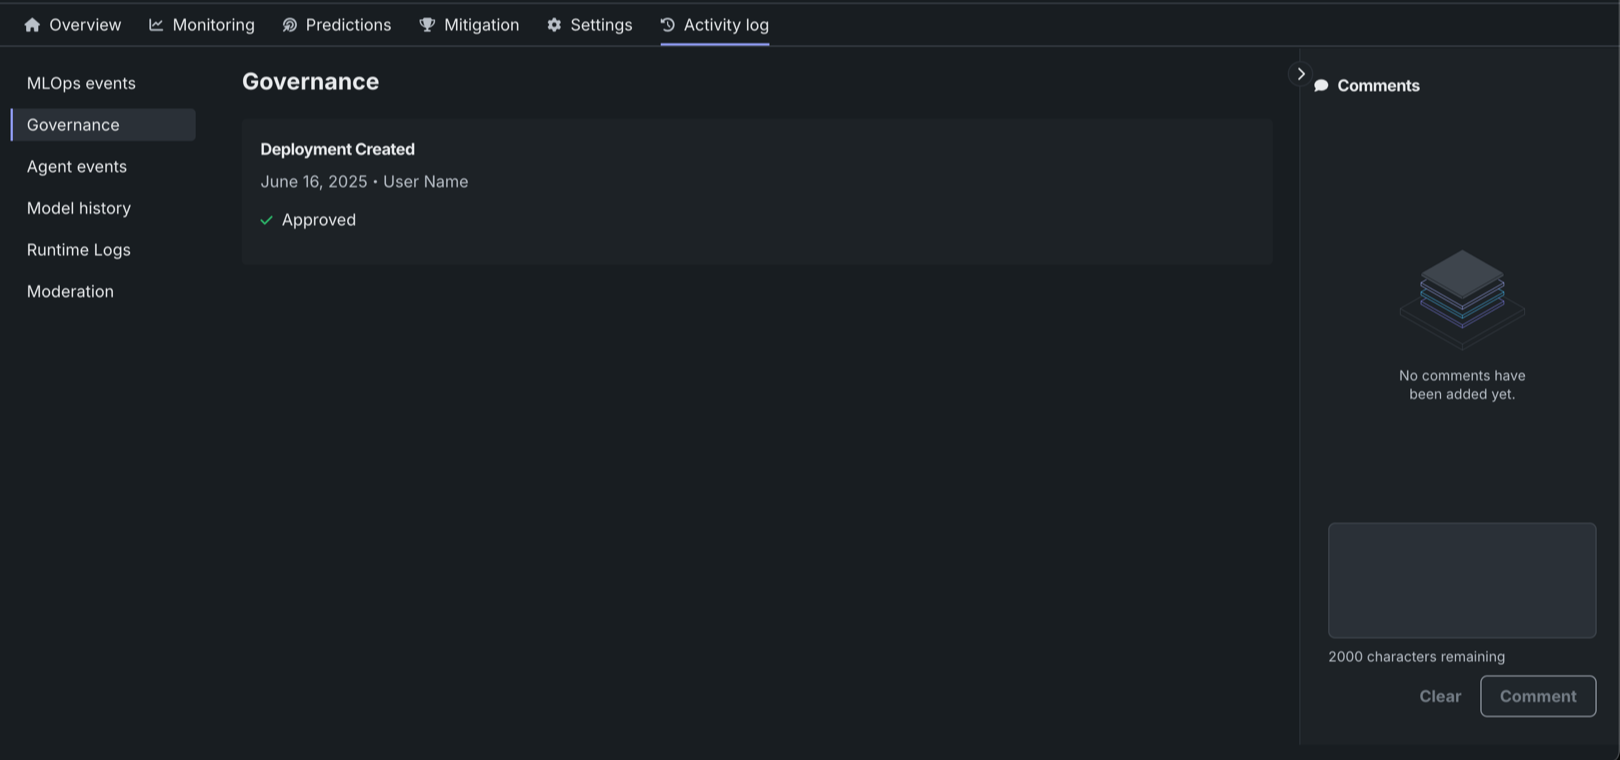1620x760 pixels.
Task: Click the Comments speech bubble icon
Action: pos(1321,86)
